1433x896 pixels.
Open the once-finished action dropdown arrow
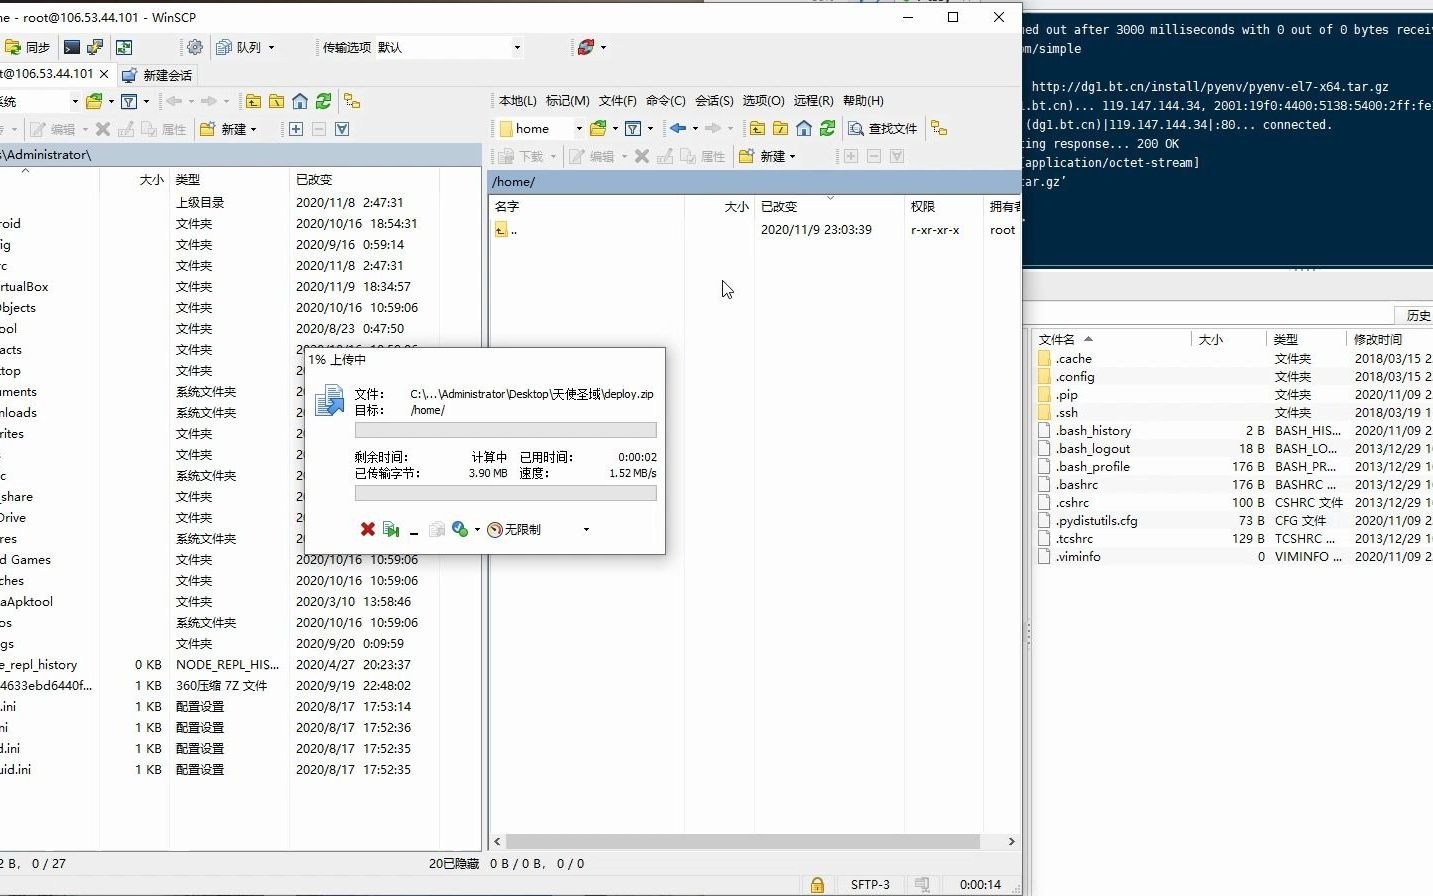(x=477, y=529)
